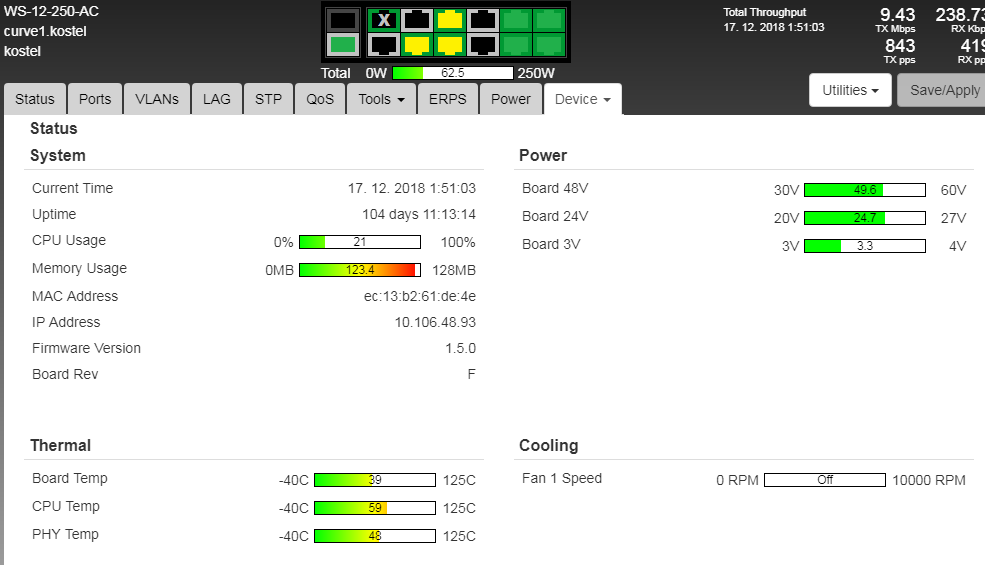Expand the Device dropdown tab

pyautogui.click(x=582, y=99)
